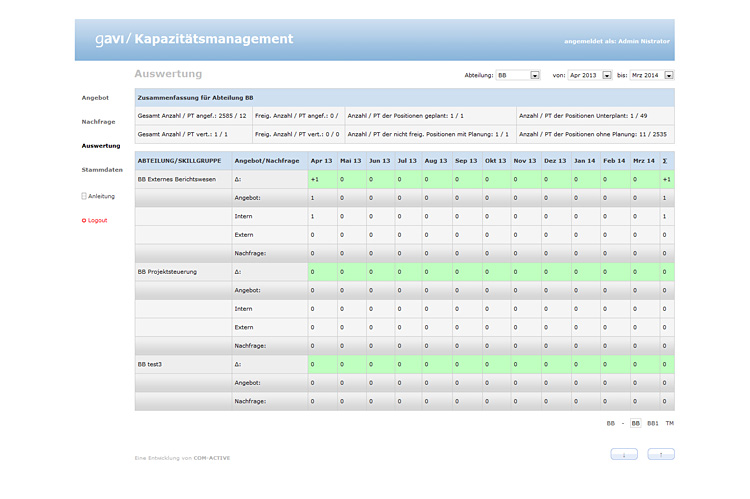Click the Nov 13 column header

click(x=525, y=161)
